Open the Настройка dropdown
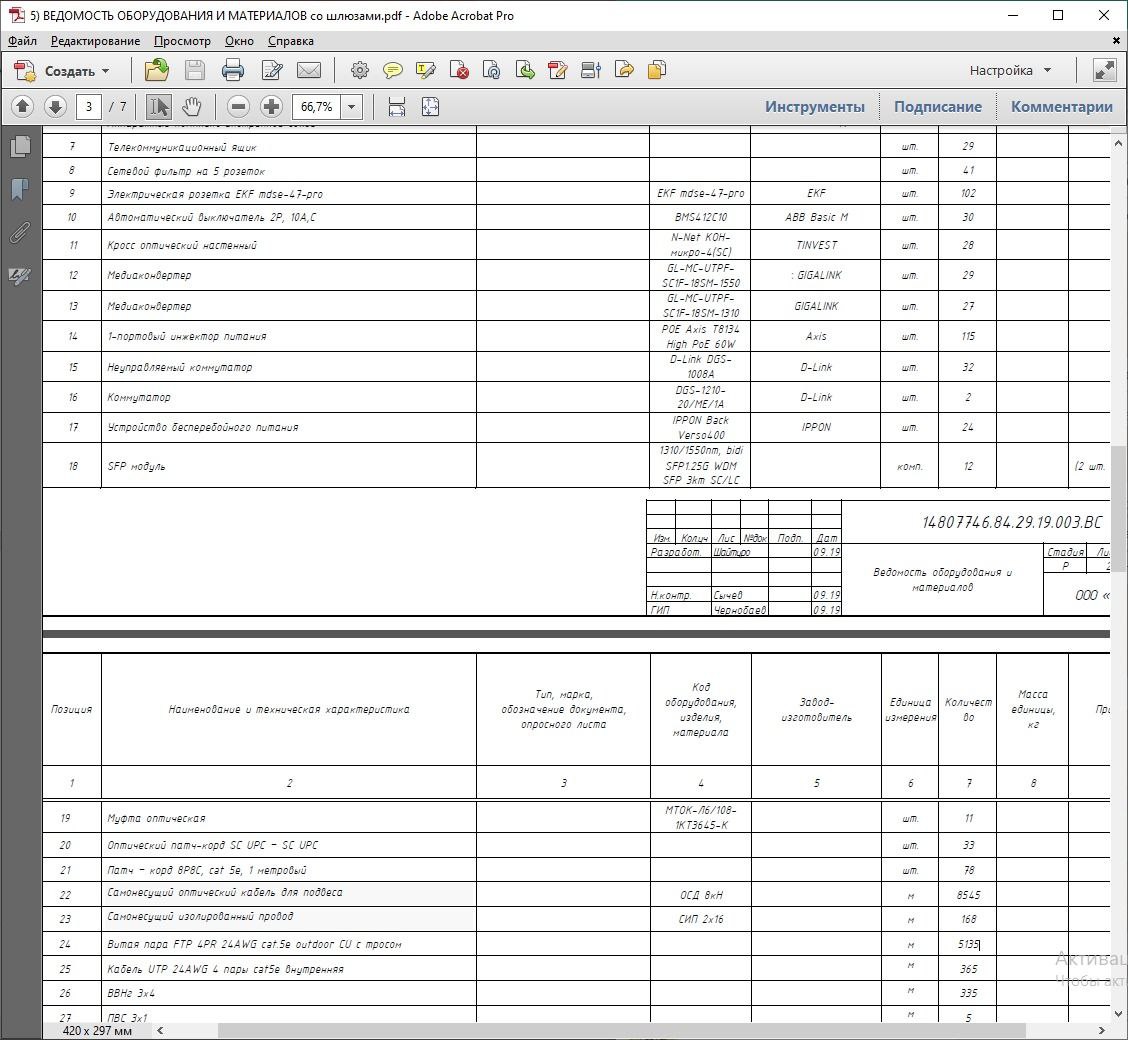 [1011, 70]
